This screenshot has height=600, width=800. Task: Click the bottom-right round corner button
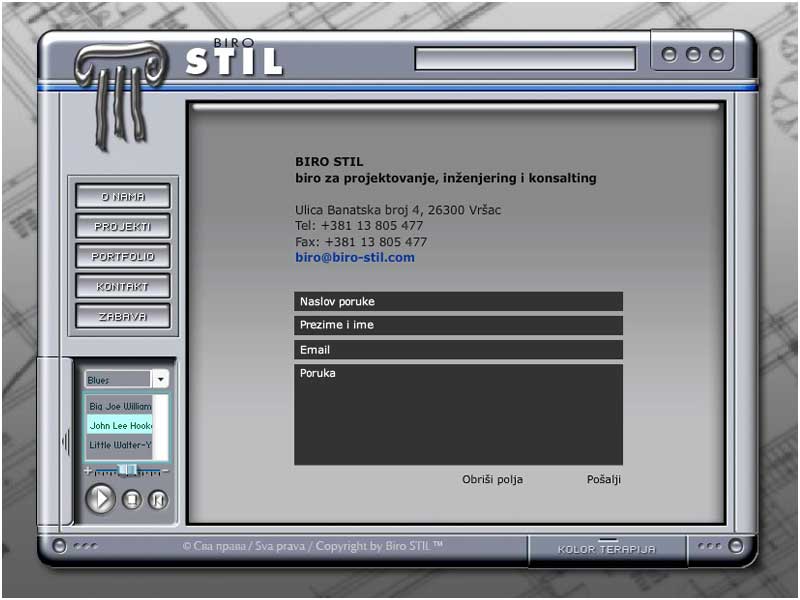(x=735, y=546)
